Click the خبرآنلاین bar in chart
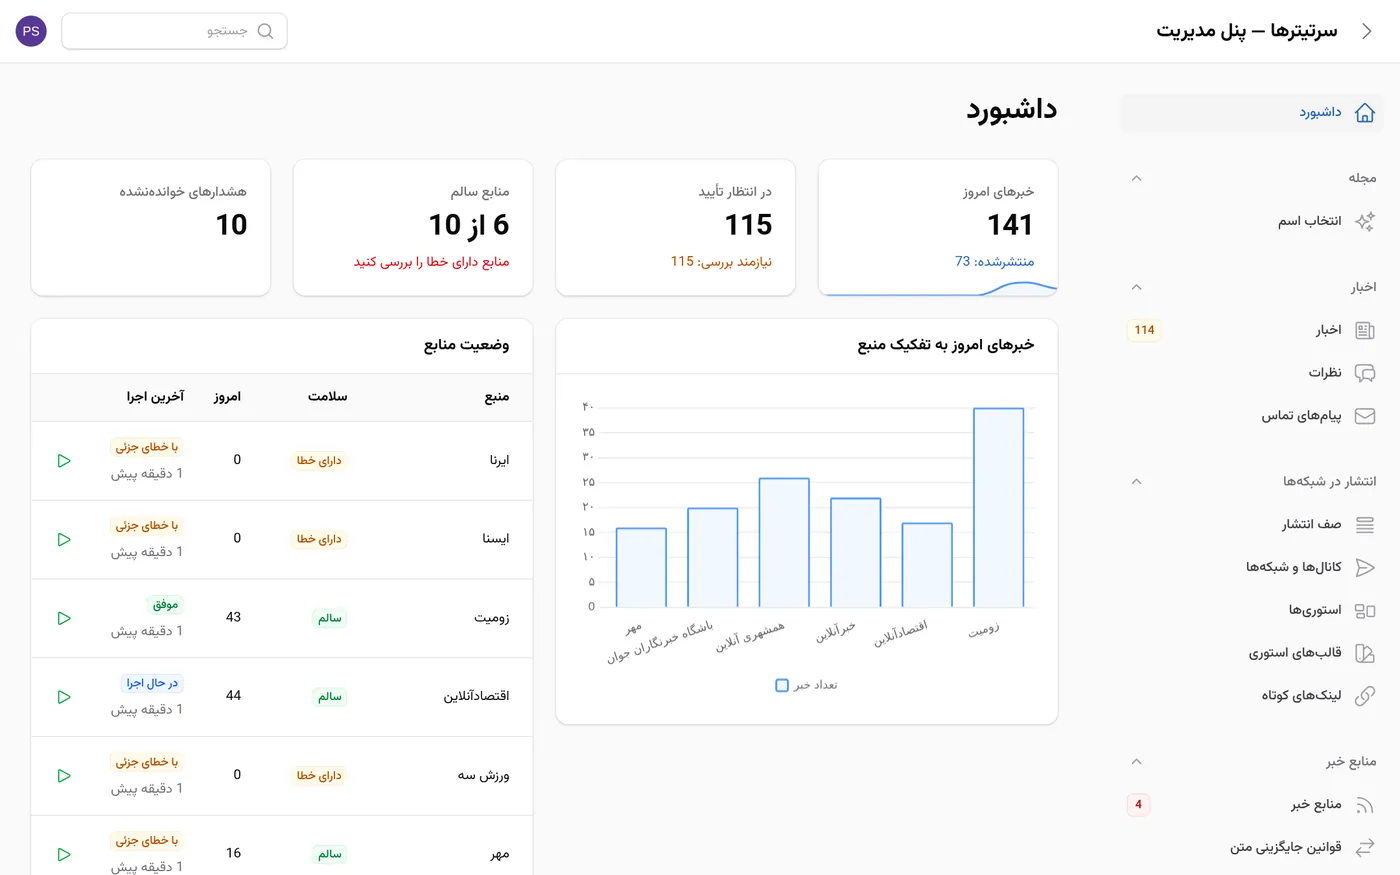Screen dimensions: 1400x875 856,552
